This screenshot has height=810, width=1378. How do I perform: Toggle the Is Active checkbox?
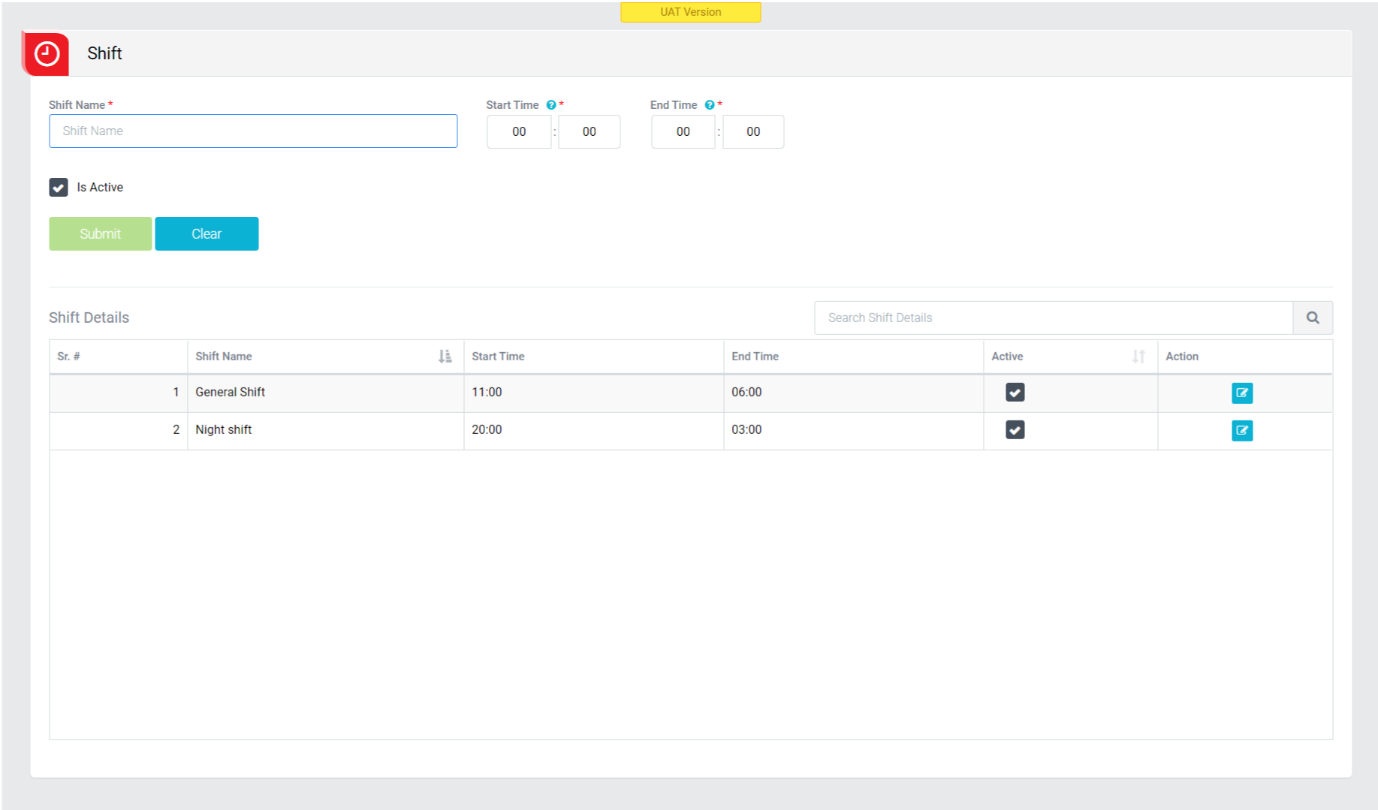pos(59,187)
